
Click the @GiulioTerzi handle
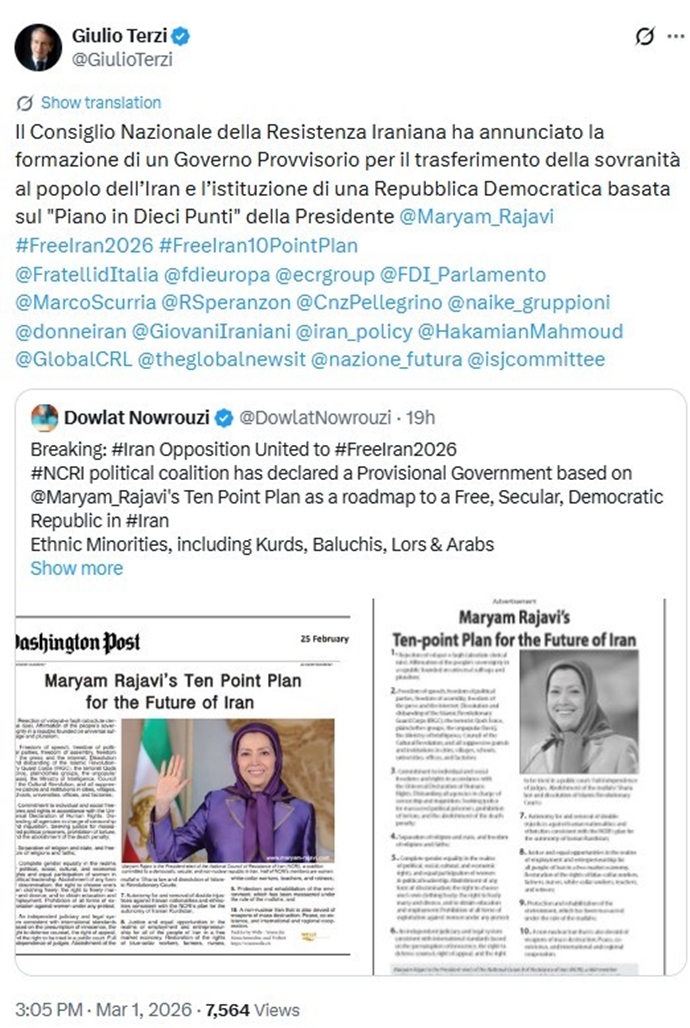pyautogui.click(x=122, y=60)
